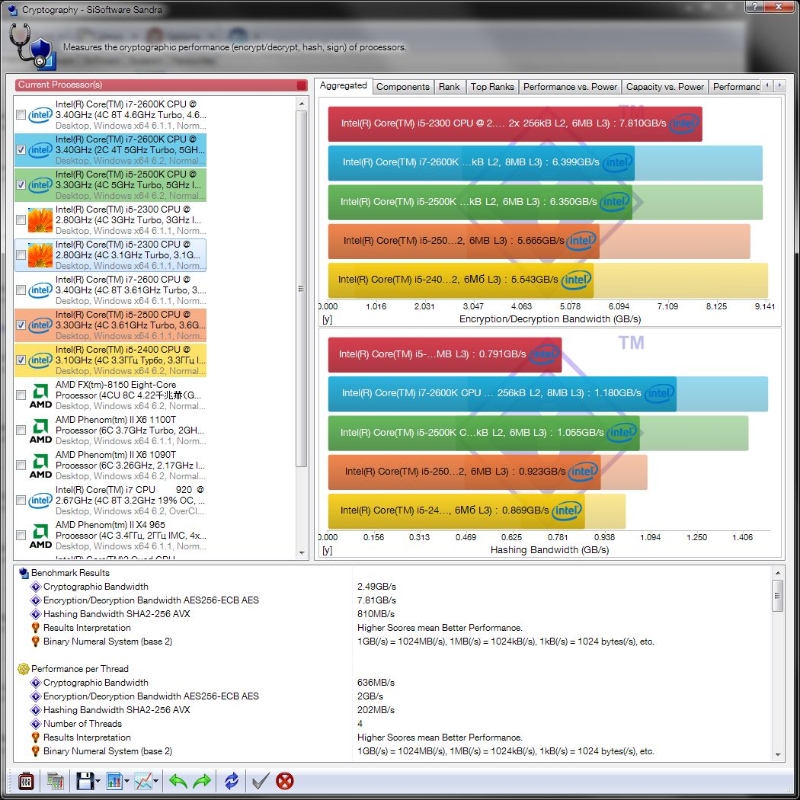Click Intel logo on red i5-2300 encryption bar

point(685,123)
